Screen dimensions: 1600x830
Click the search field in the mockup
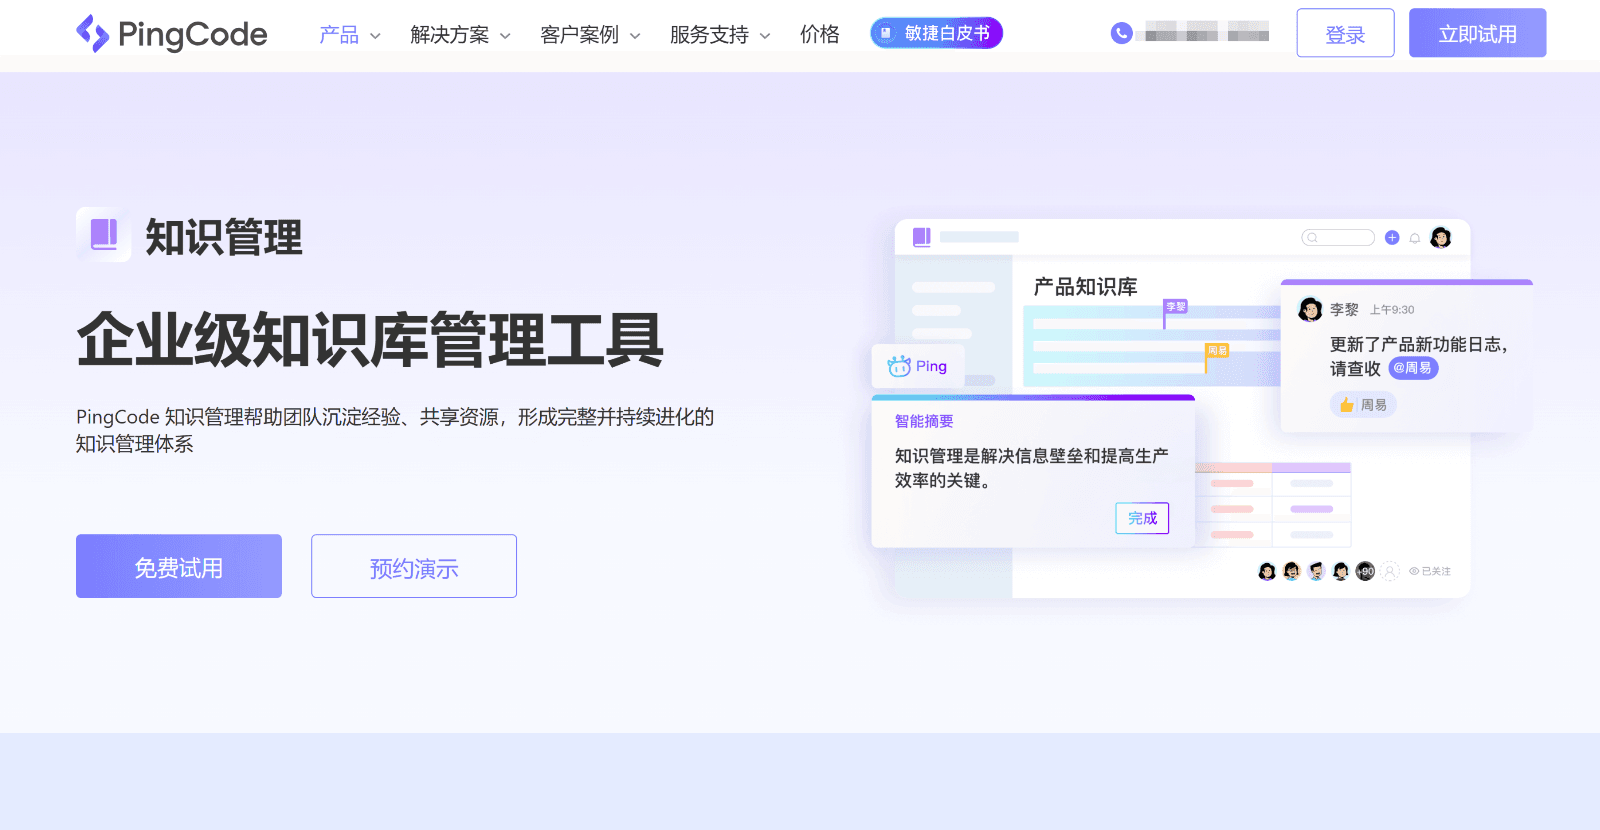coord(1338,238)
